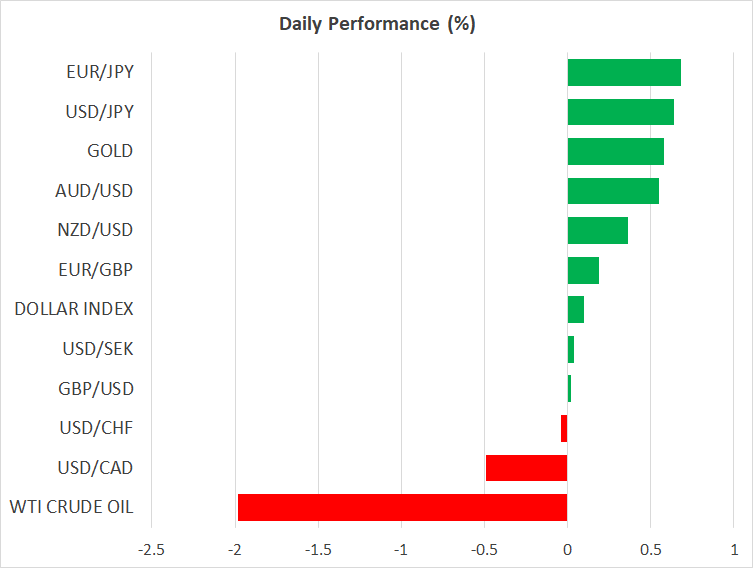Select the green EUR/JPY bar

point(624,72)
